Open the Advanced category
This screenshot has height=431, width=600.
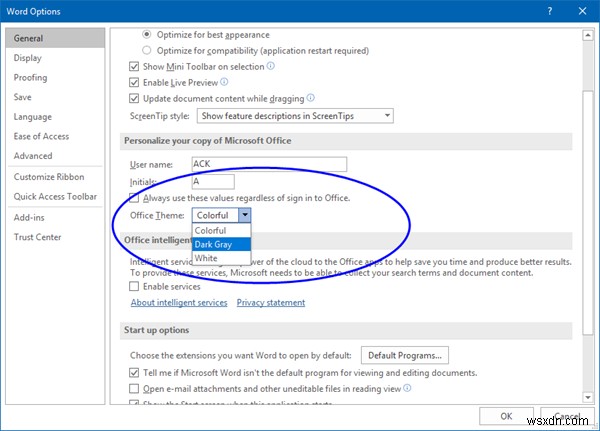point(55,156)
